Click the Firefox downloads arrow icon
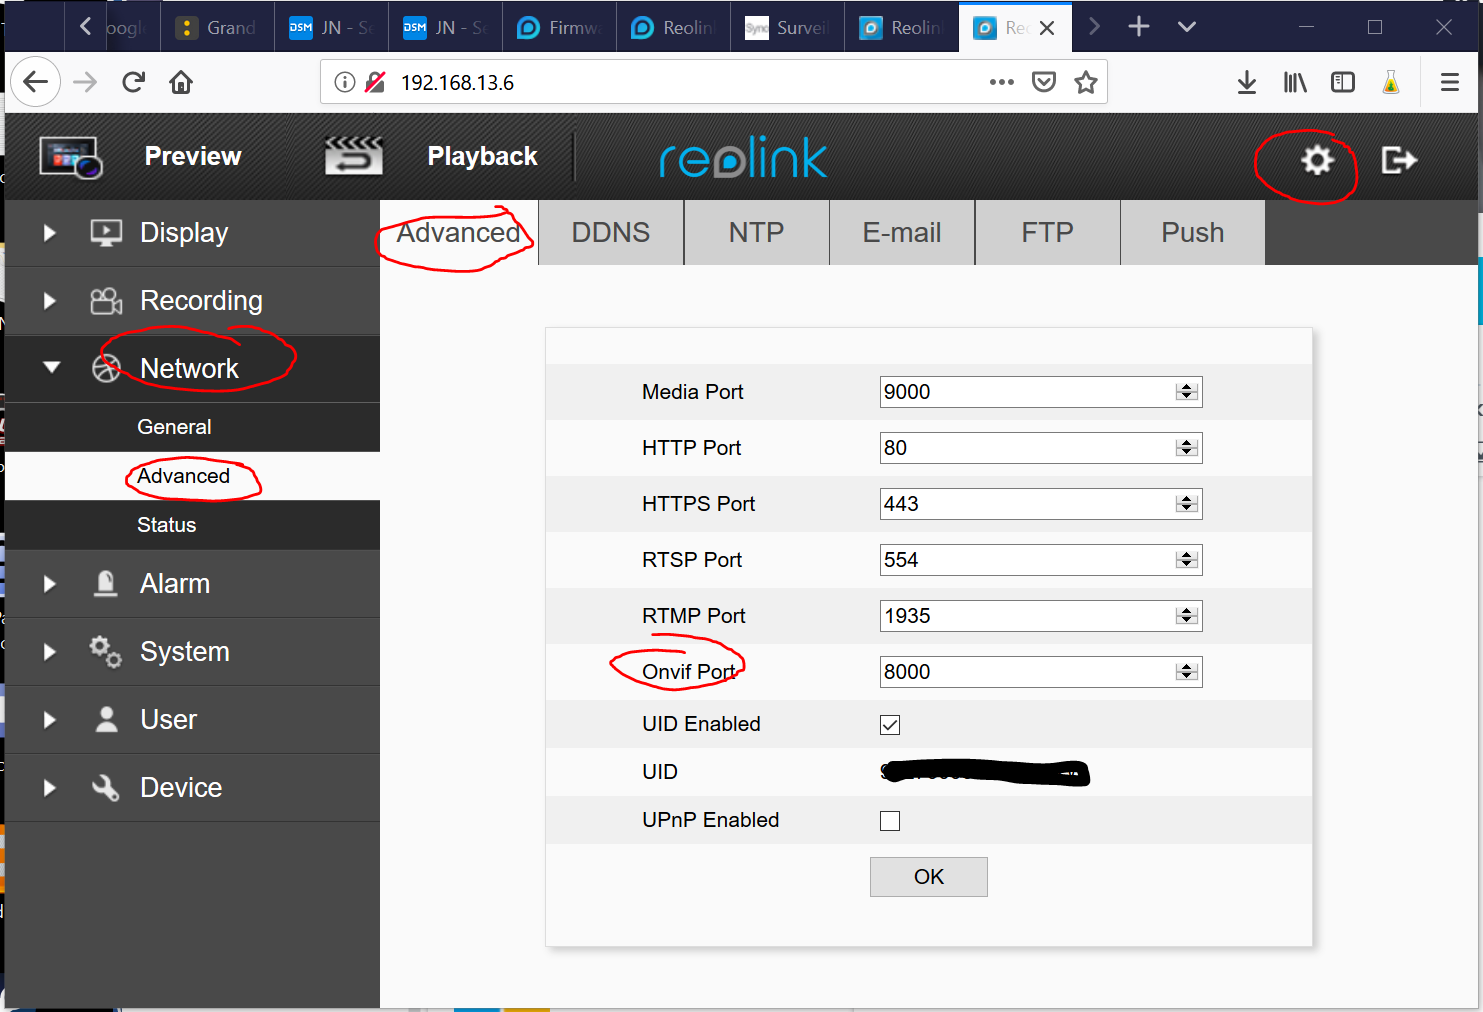The width and height of the screenshot is (1483, 1012). click(1246, 83)
